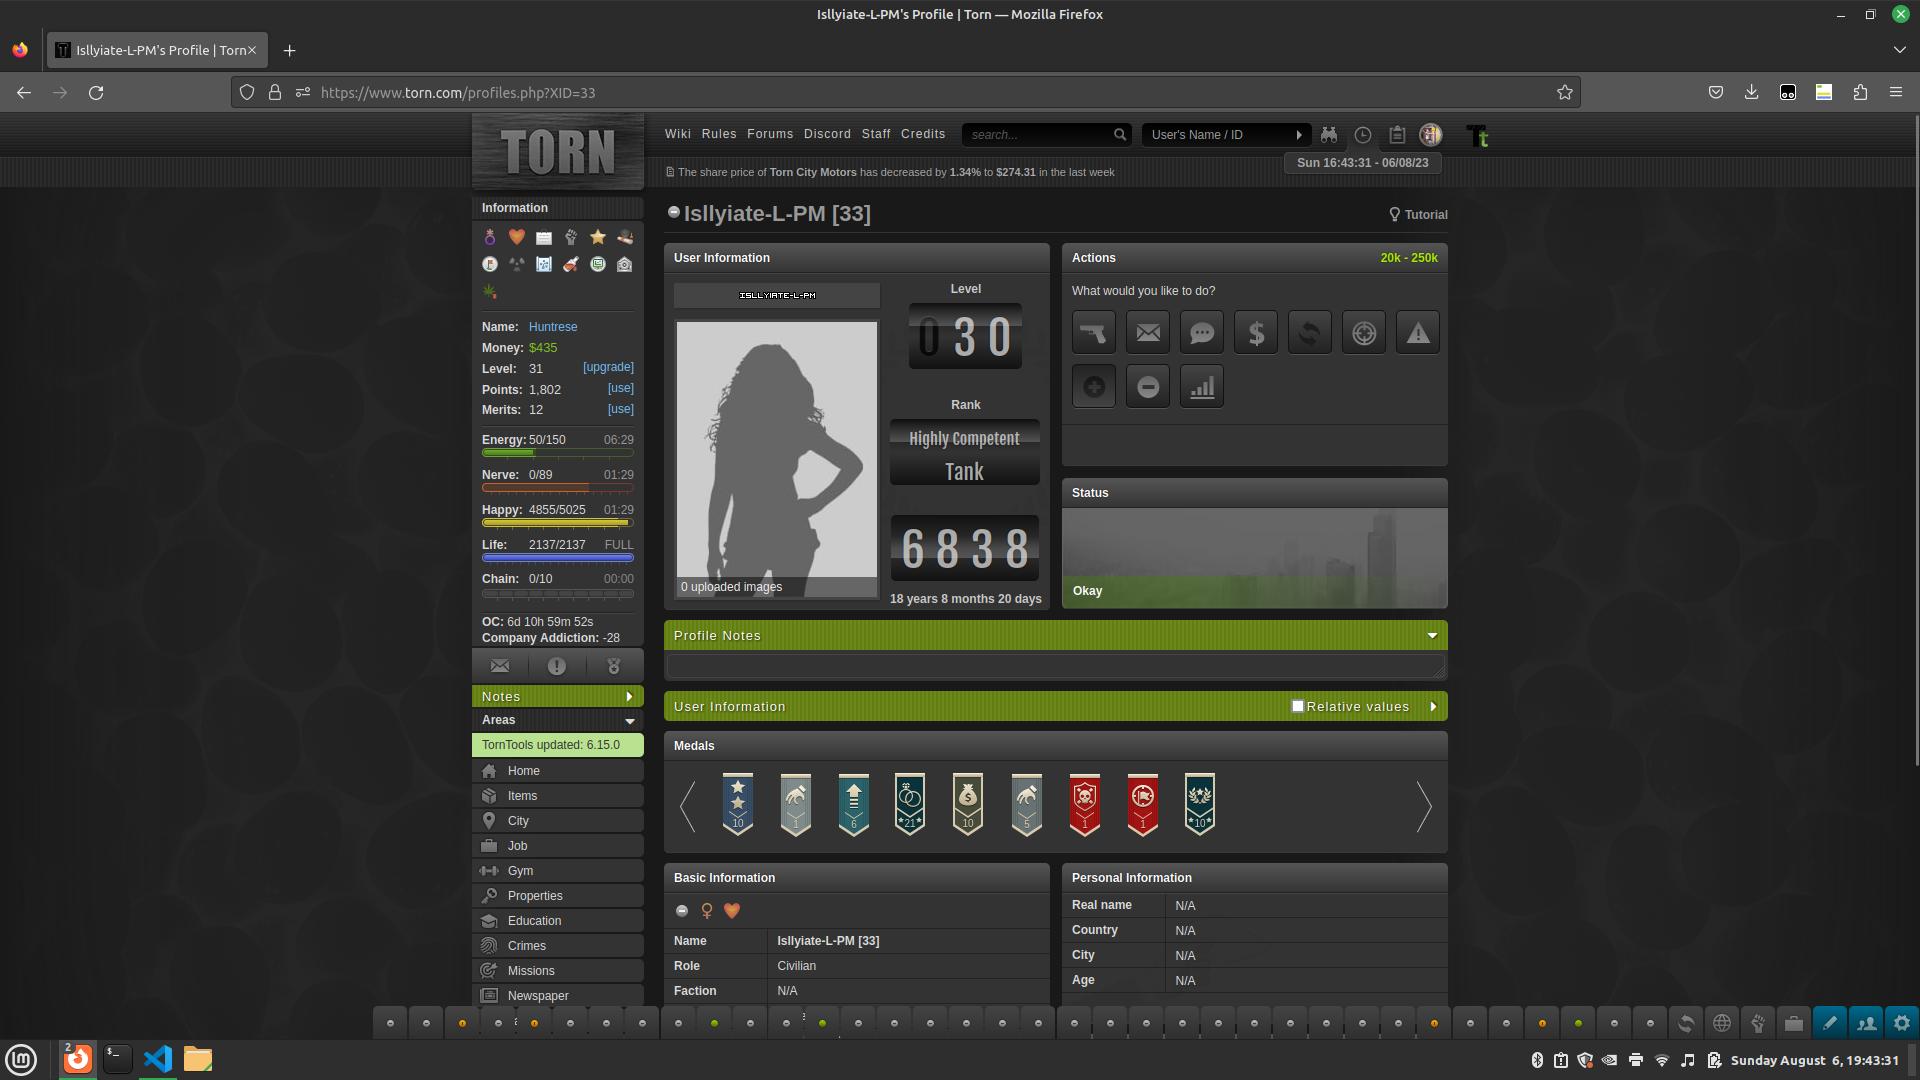Select the Forums menu item

tap(769, 133)
